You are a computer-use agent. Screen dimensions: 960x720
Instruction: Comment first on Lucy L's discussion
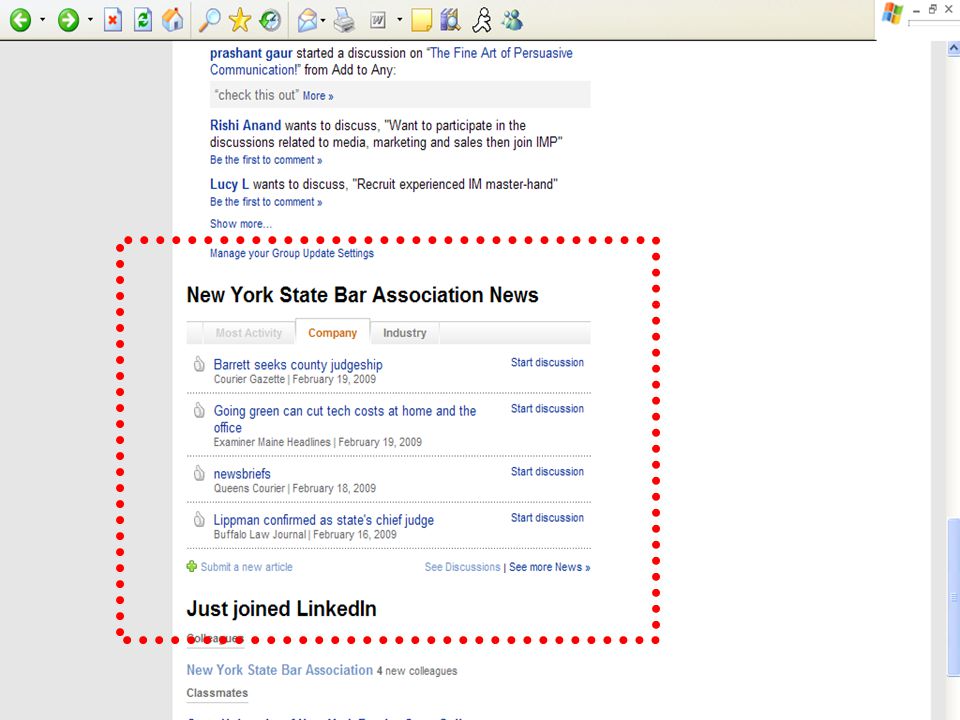coord(266,201)
